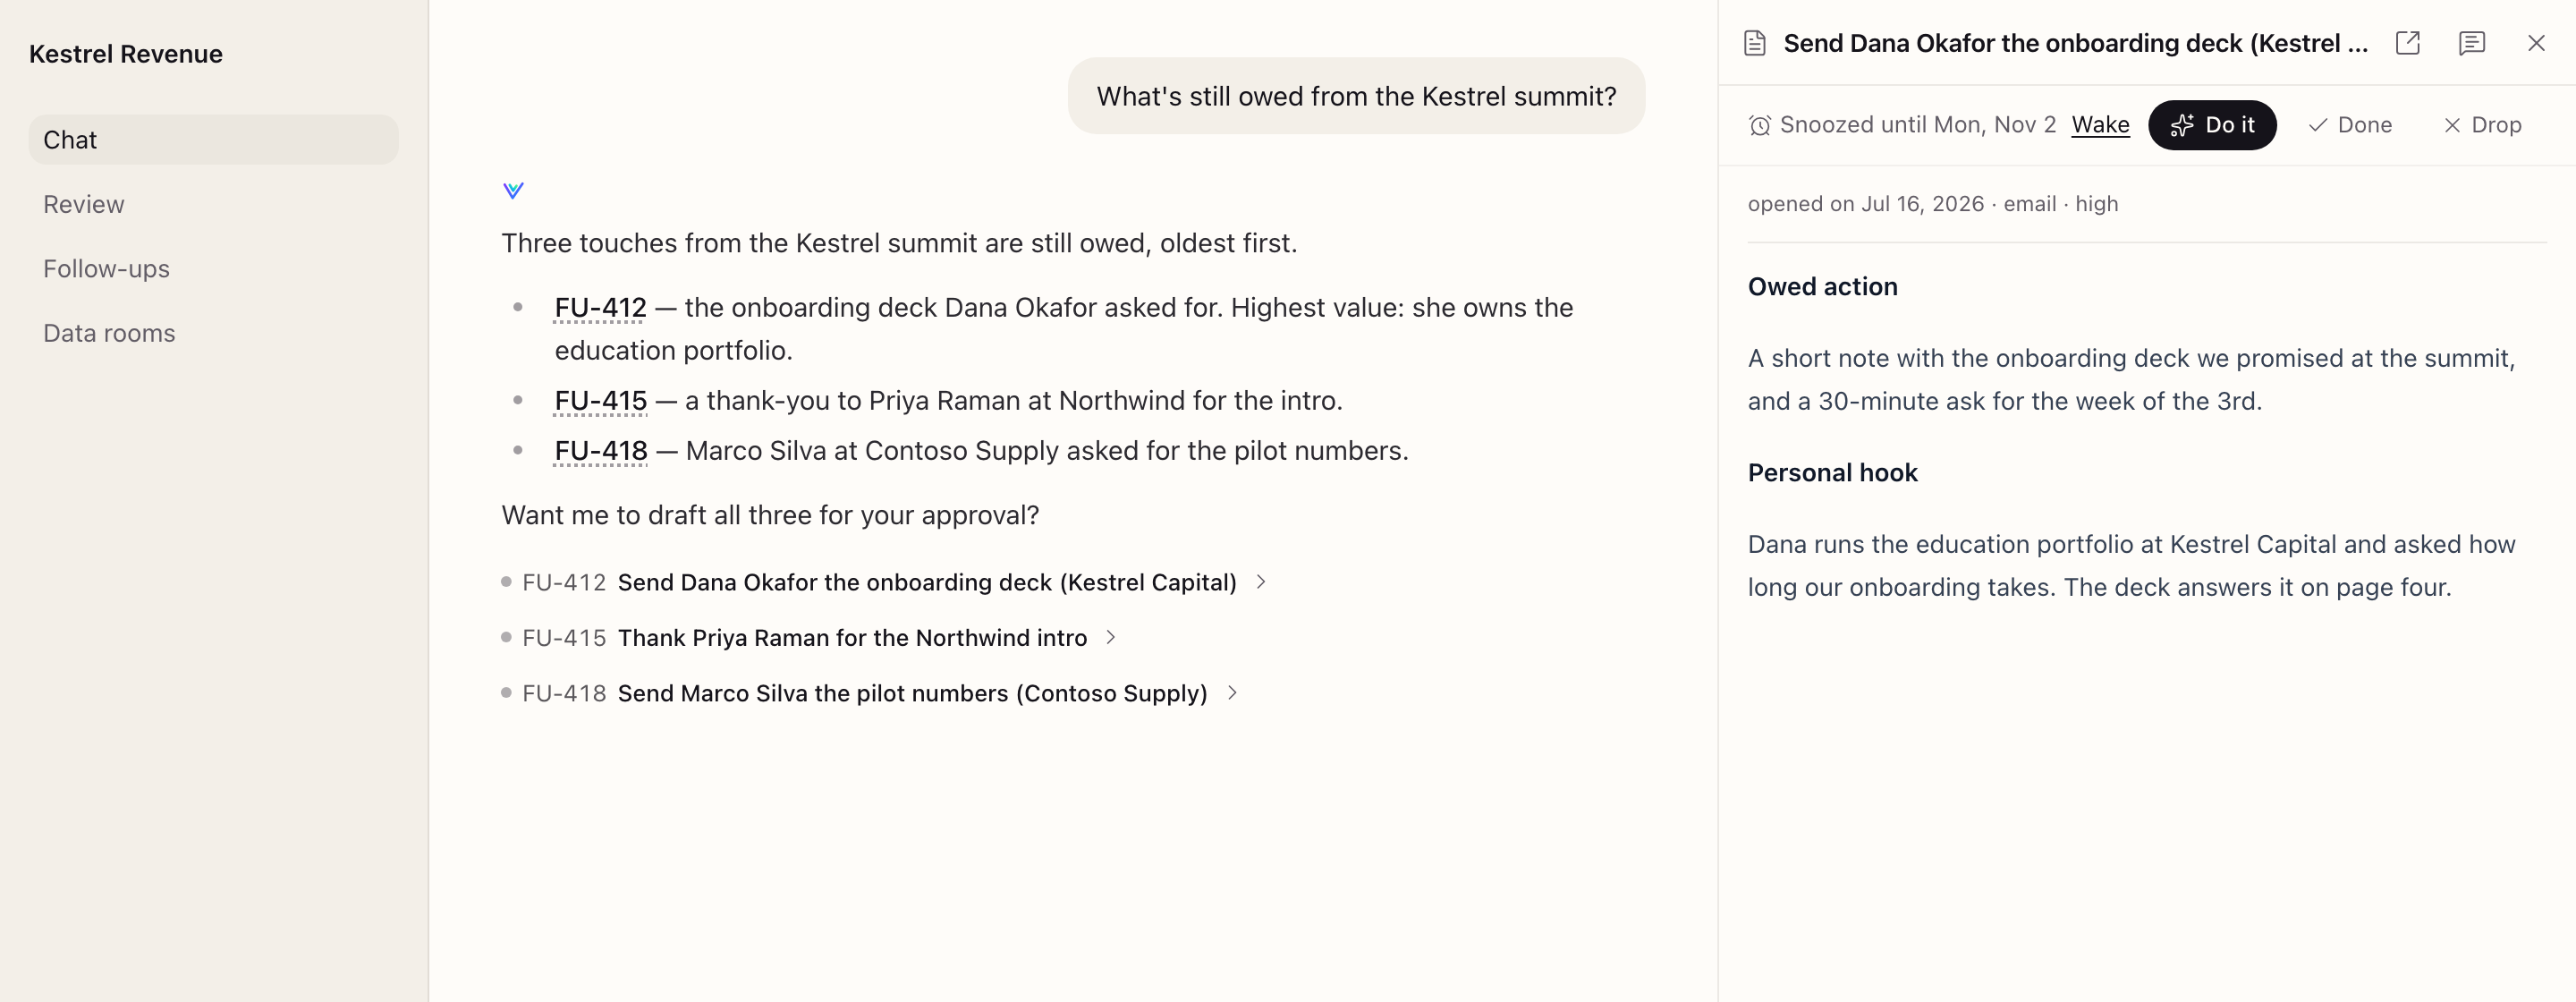Drop this follow-up
2576x1002 pixels.
point(2482,125)
